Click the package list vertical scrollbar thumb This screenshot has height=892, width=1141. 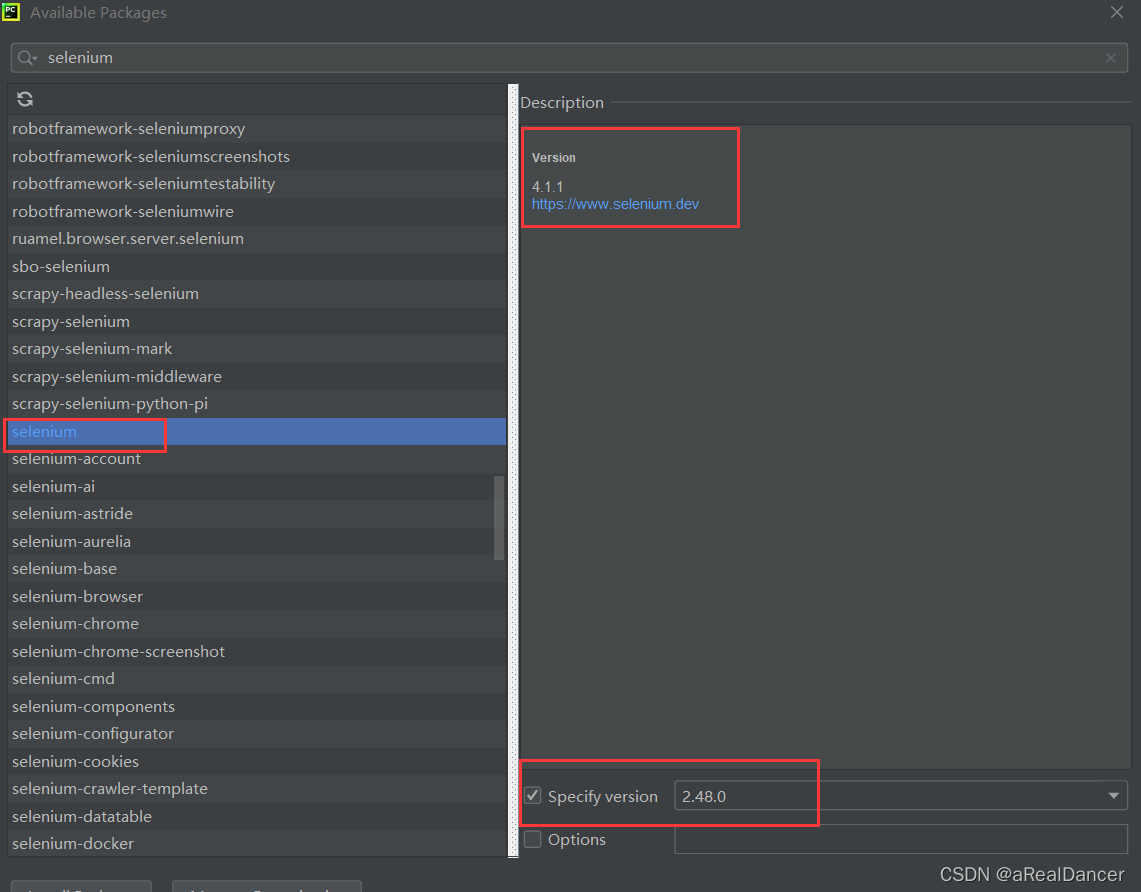pos(498,517)
